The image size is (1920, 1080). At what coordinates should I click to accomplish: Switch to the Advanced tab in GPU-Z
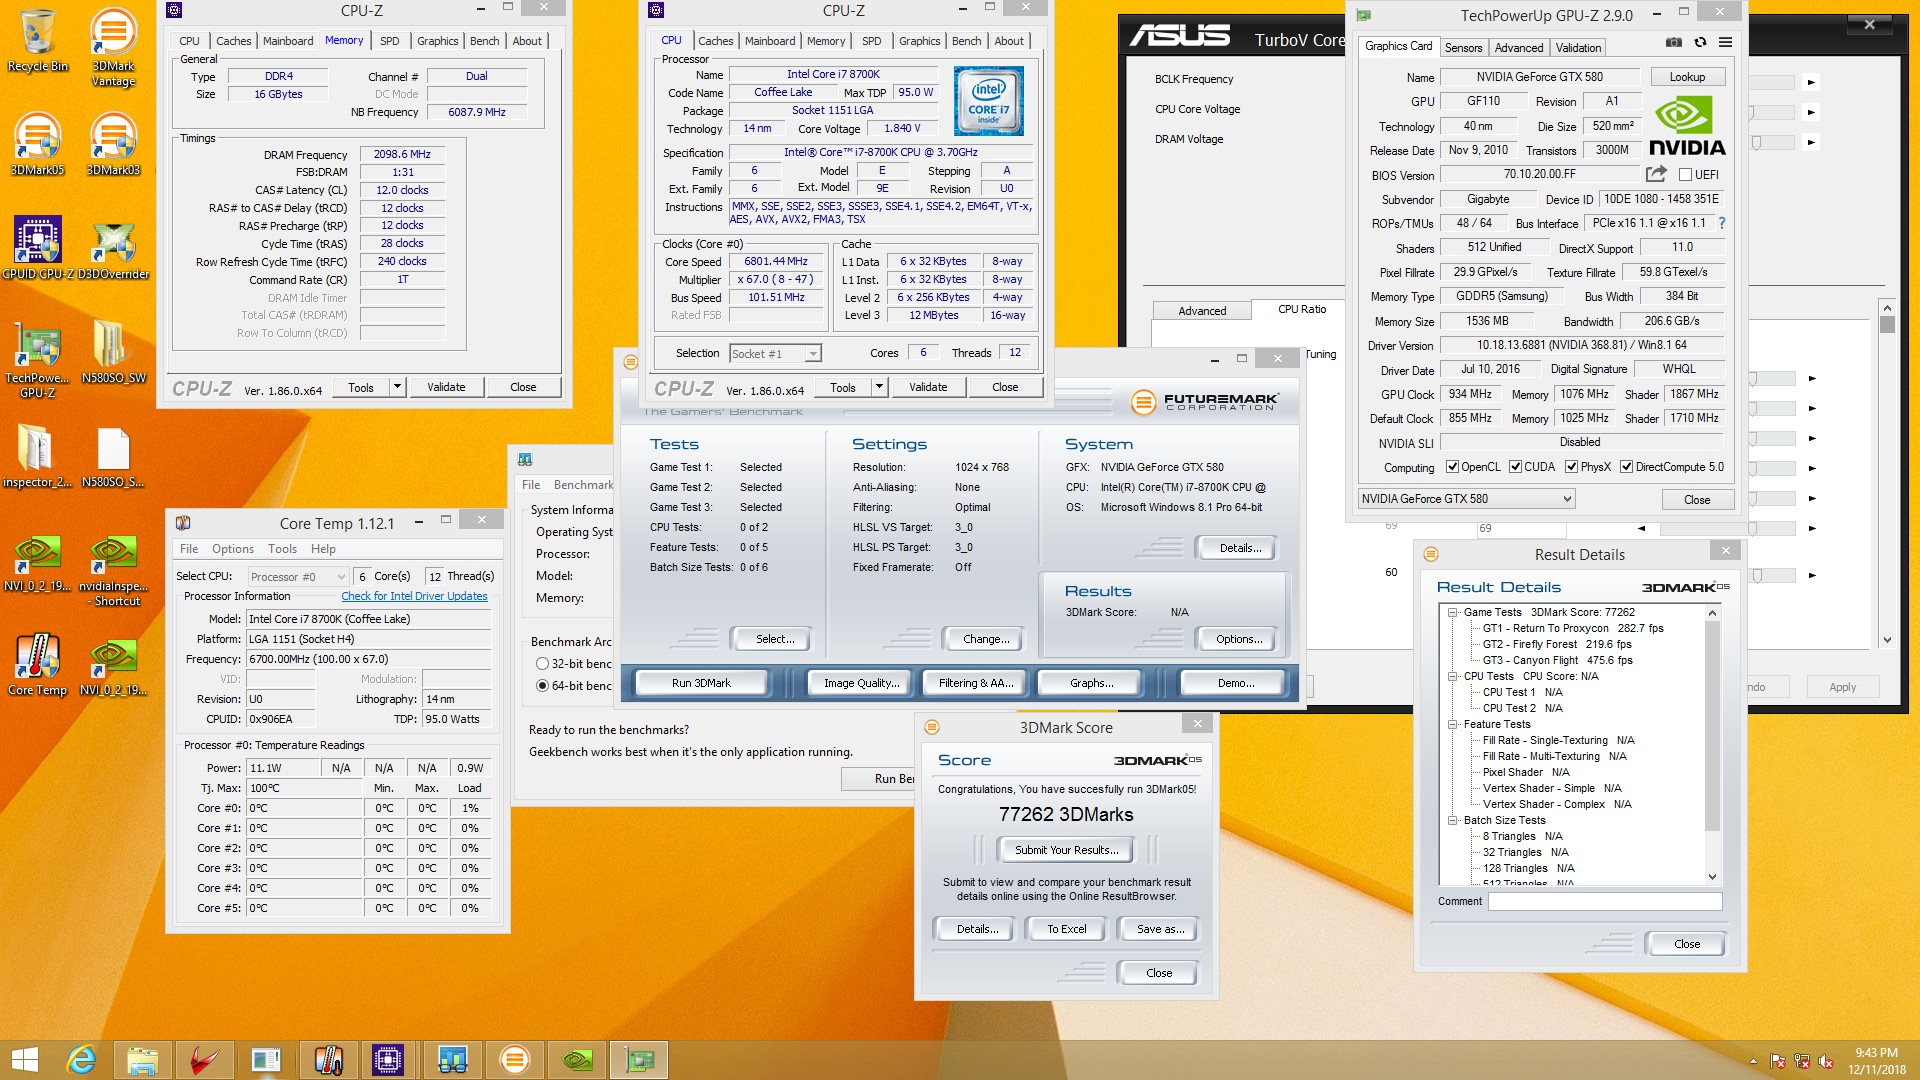[x=1518, y=48]
